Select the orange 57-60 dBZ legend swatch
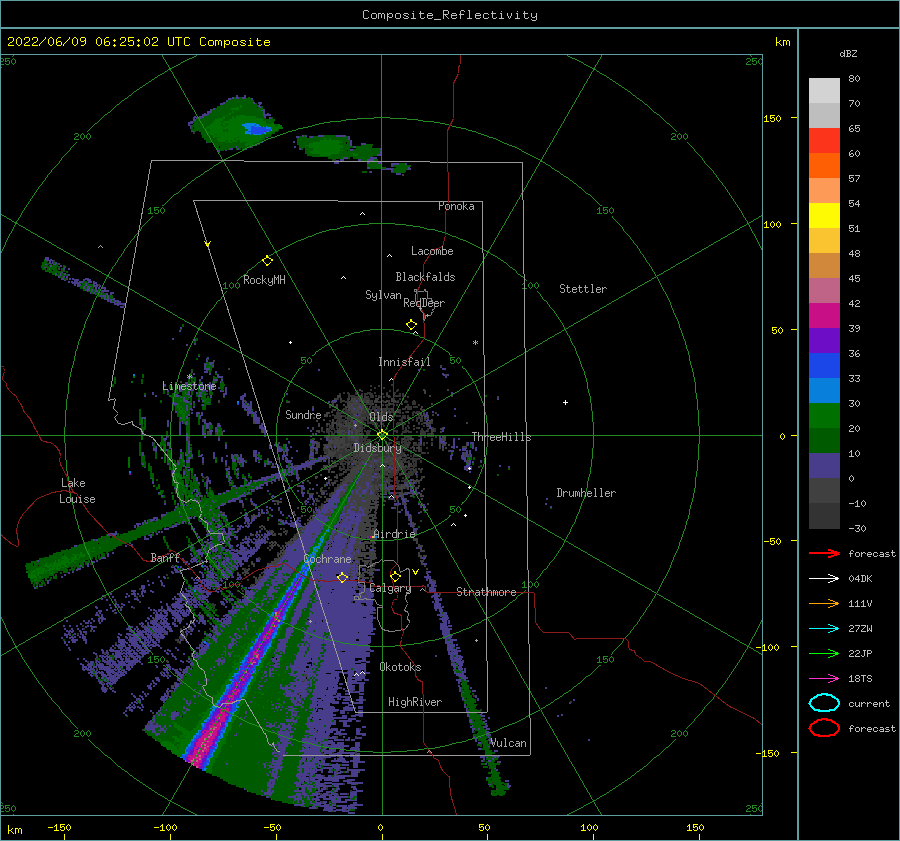This screenshot has width=900, height=841. (824, 166)
